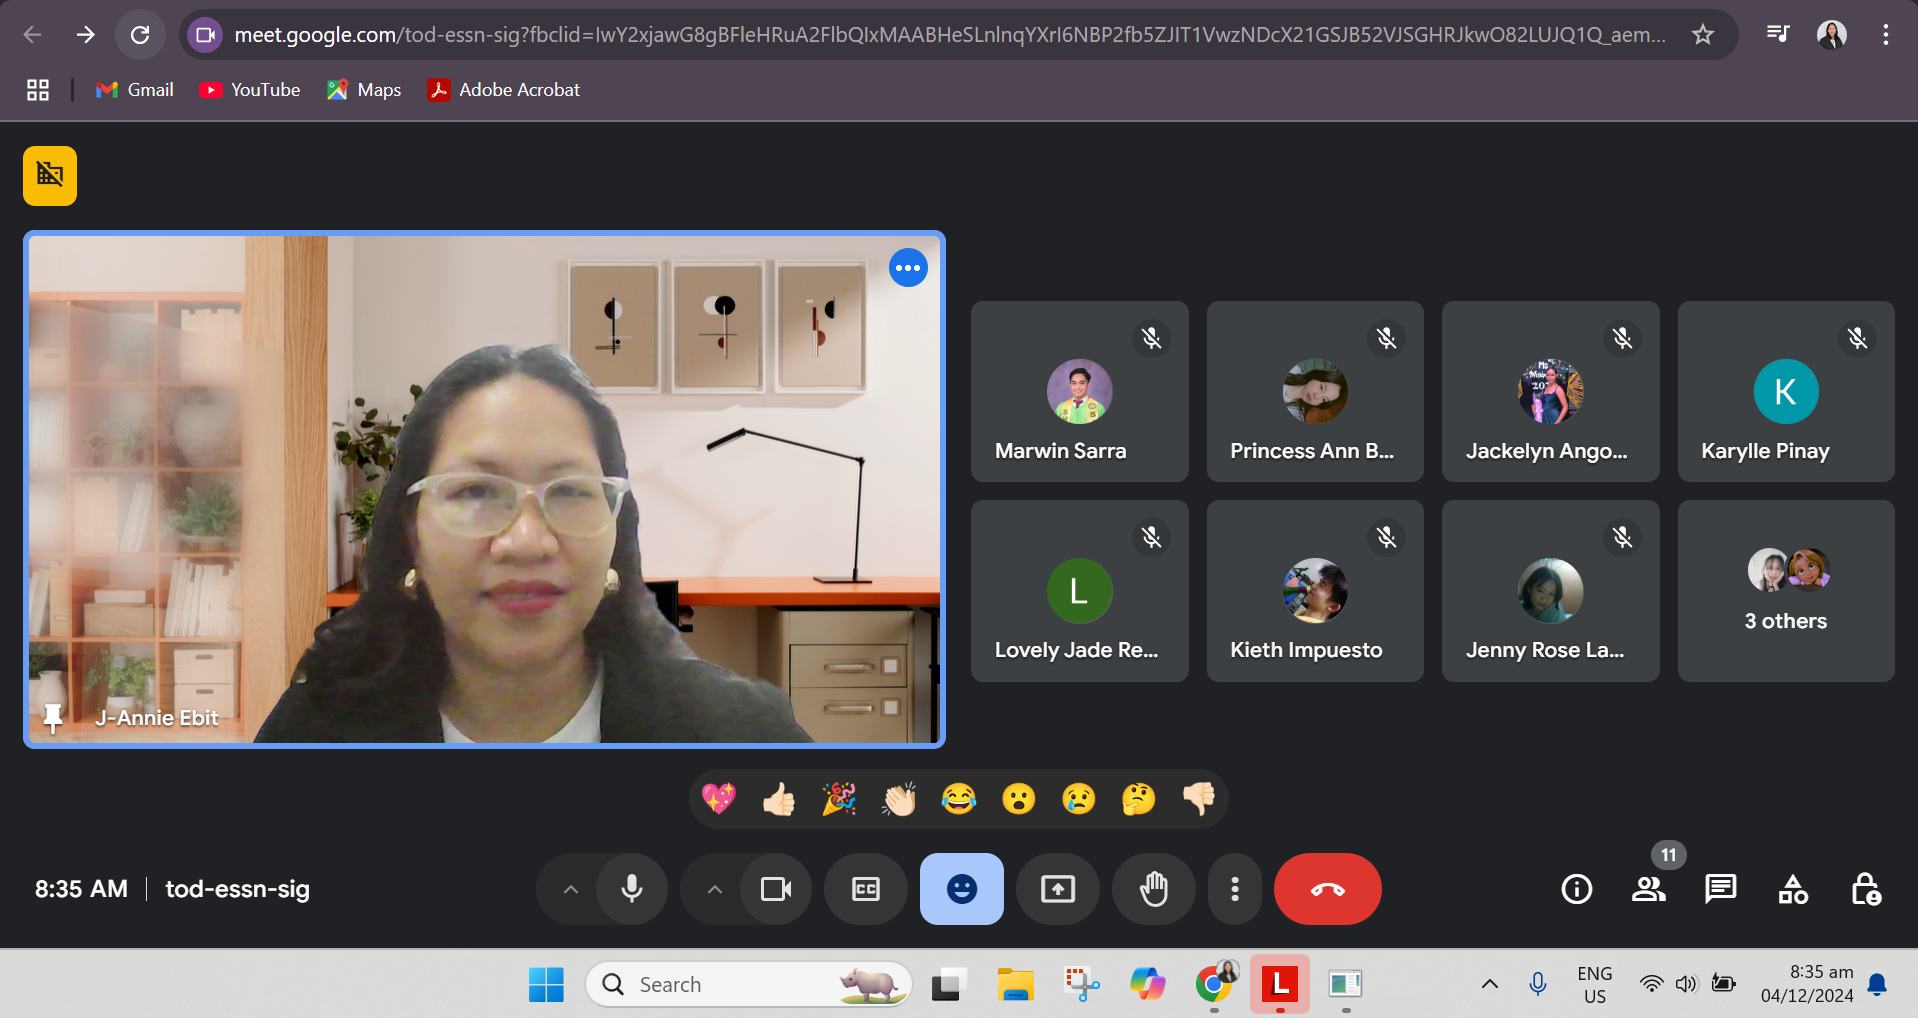The height and width of the screenshot is (1018, 1918).
Task: Open the activities icon
Action: [x=1792, y=889]
